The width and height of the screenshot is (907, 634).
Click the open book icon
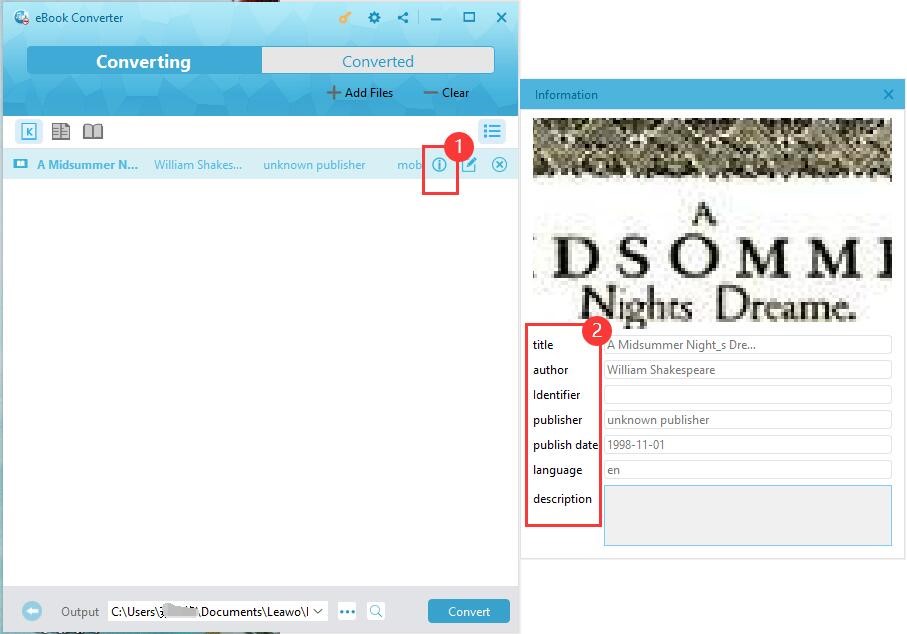[x=93, y=132]
